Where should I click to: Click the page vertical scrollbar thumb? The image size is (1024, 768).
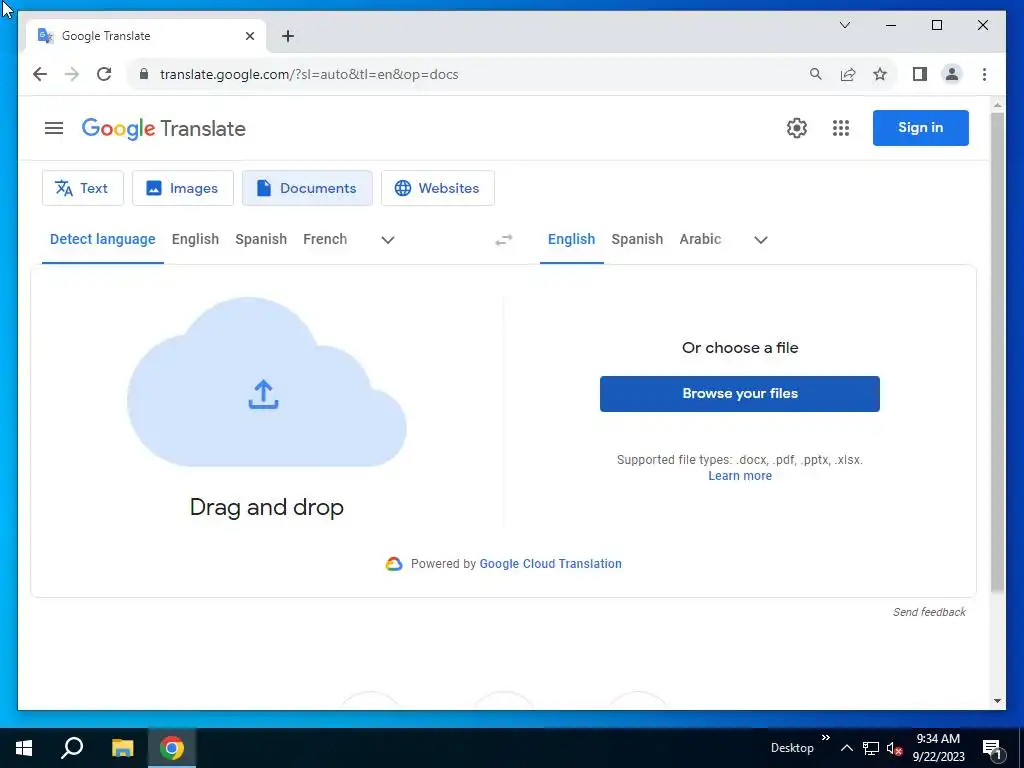click(x=997, y=353)
